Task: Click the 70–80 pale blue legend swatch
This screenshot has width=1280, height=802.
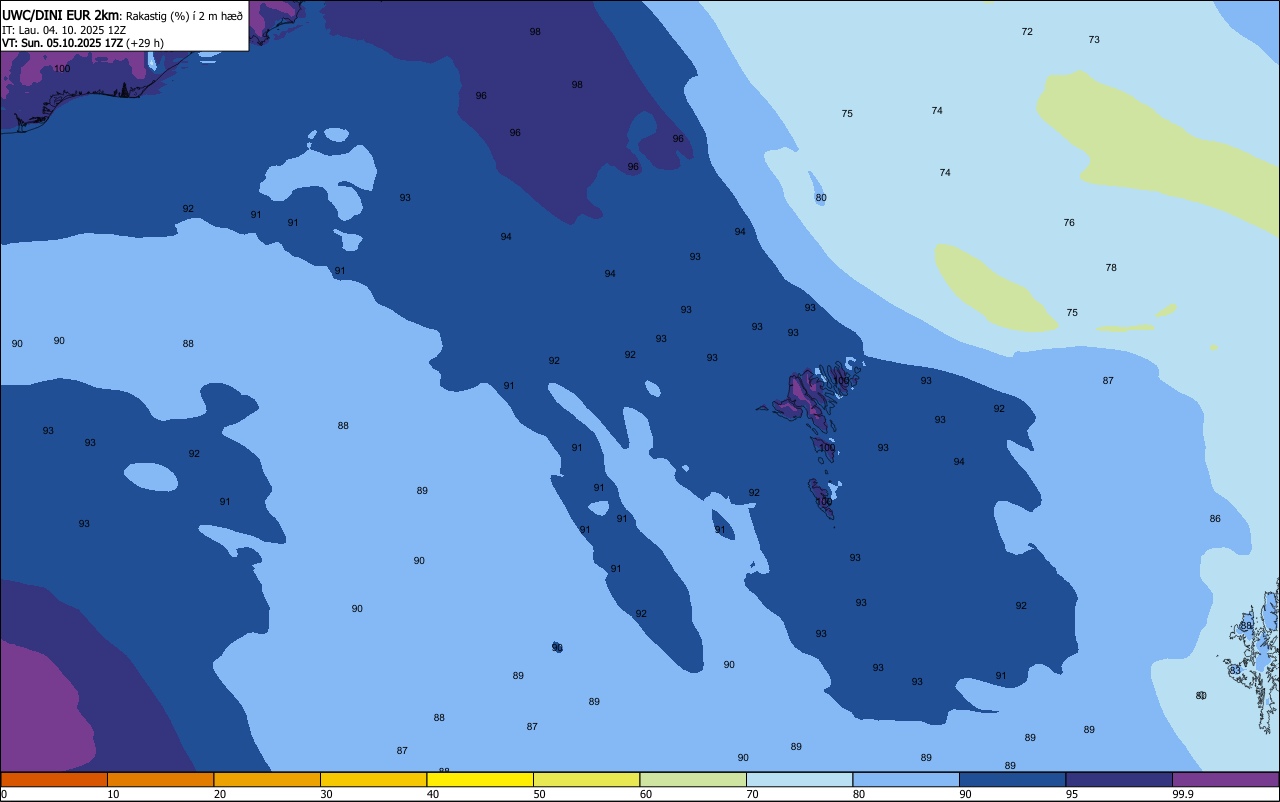Action: click(x=799, y=779)
